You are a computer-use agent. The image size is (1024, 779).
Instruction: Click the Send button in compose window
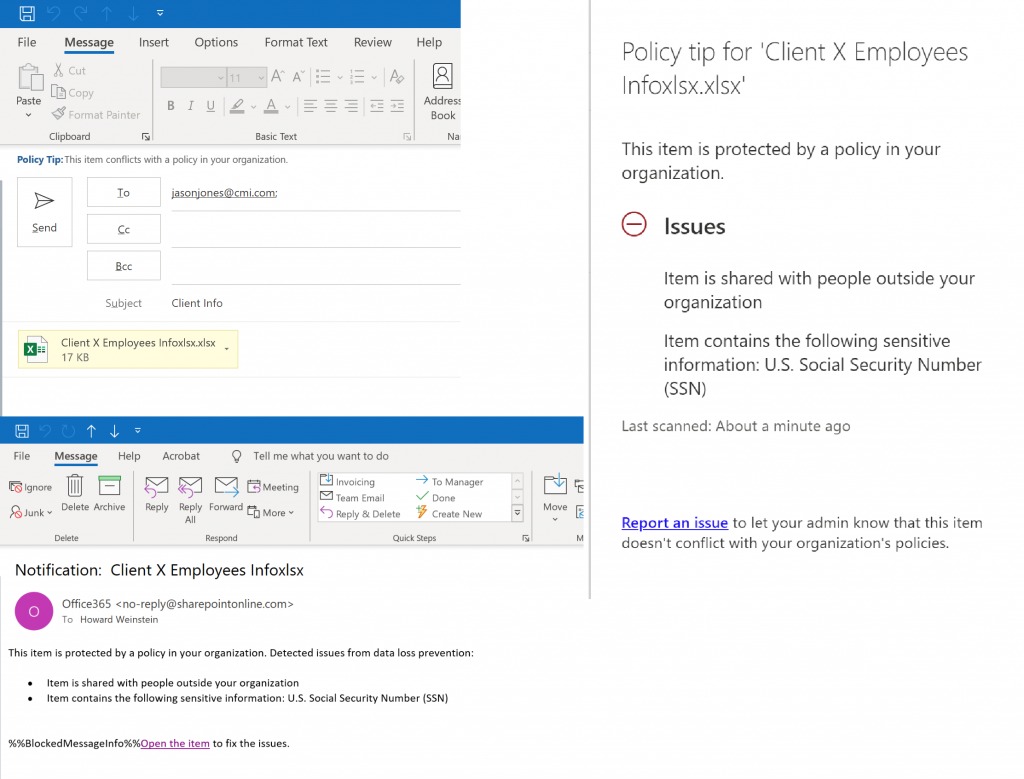point(44,211)
